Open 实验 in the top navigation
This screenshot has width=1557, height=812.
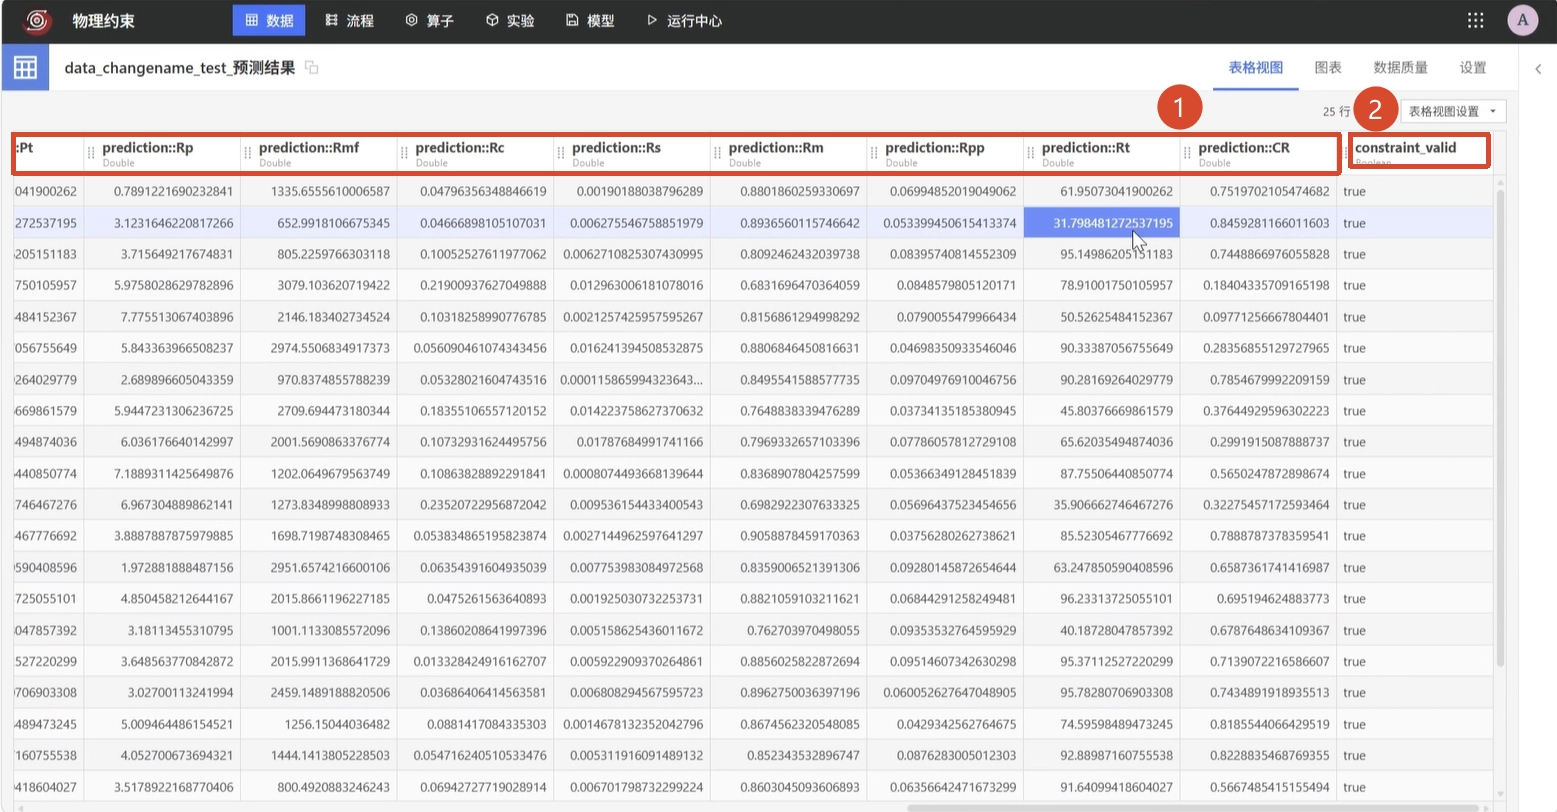pyautogui.click(x=509, y=21)
